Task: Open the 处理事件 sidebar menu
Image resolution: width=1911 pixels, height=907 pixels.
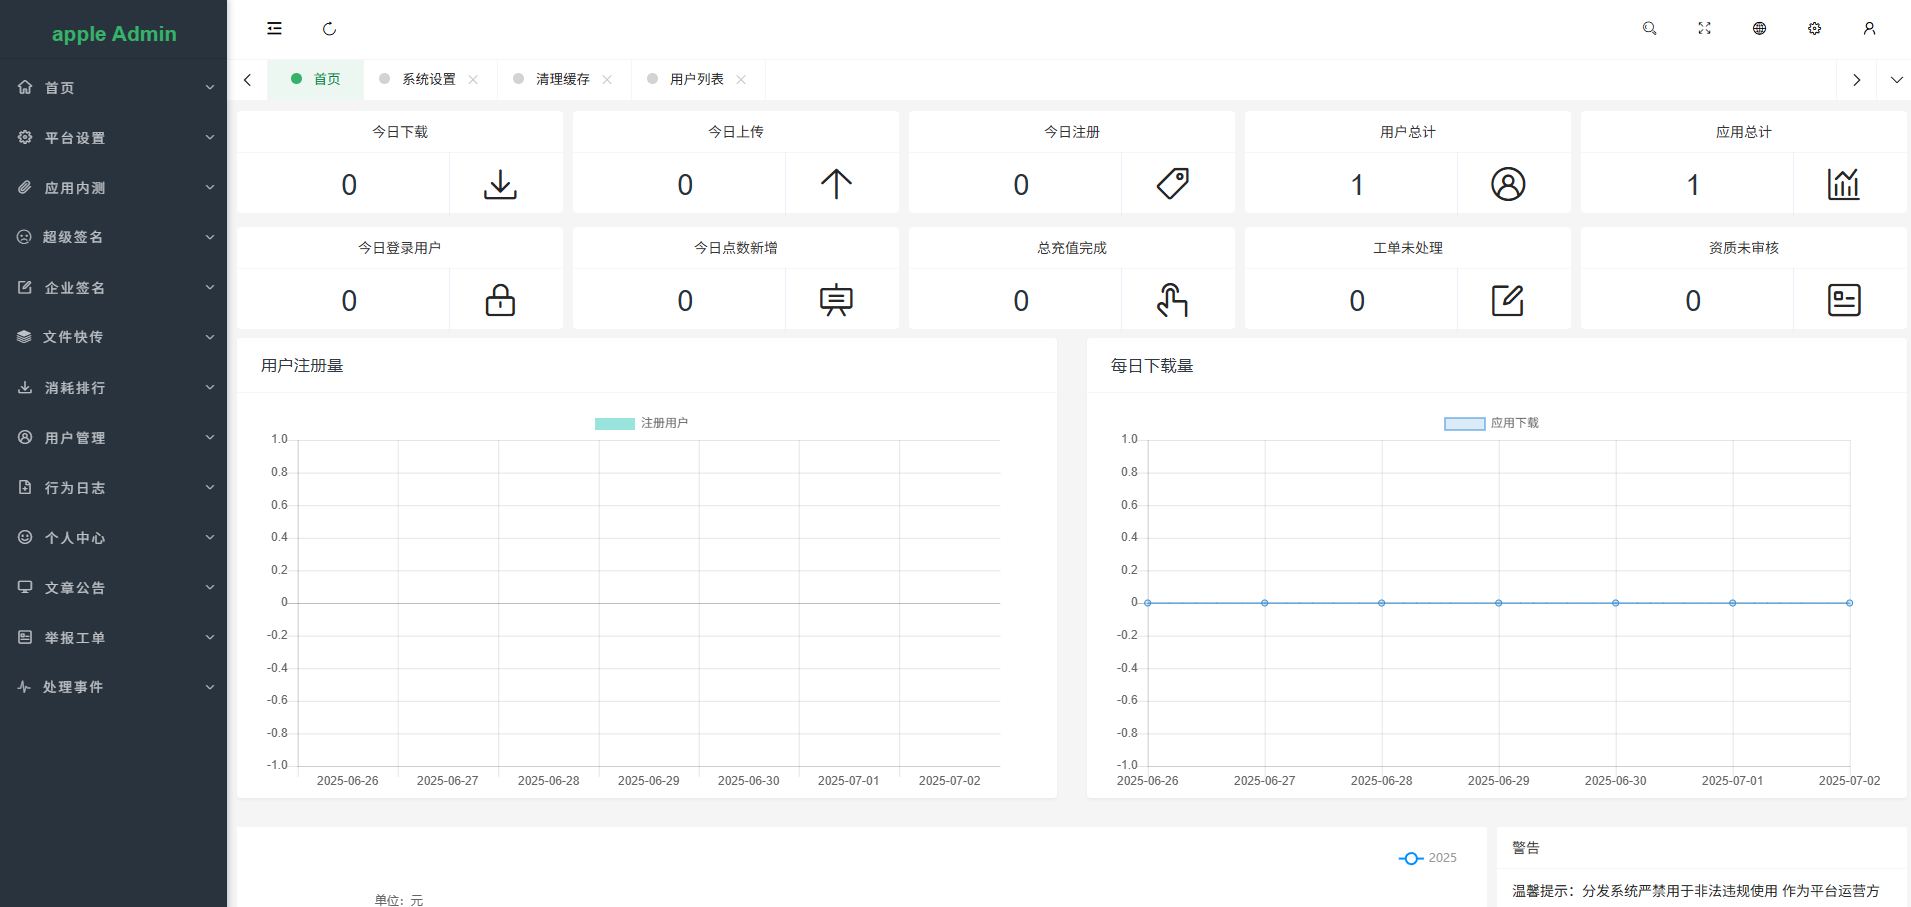Action: (113, 687)
